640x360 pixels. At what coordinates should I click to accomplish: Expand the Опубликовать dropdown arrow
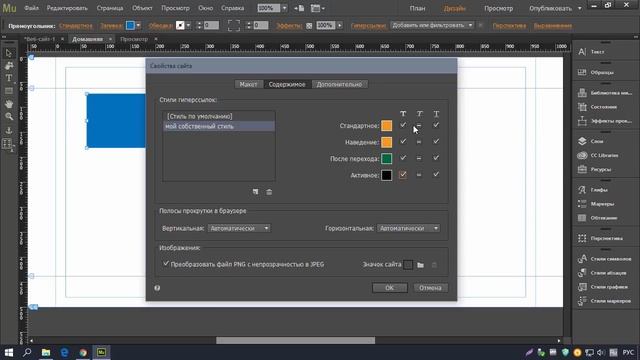580,8
